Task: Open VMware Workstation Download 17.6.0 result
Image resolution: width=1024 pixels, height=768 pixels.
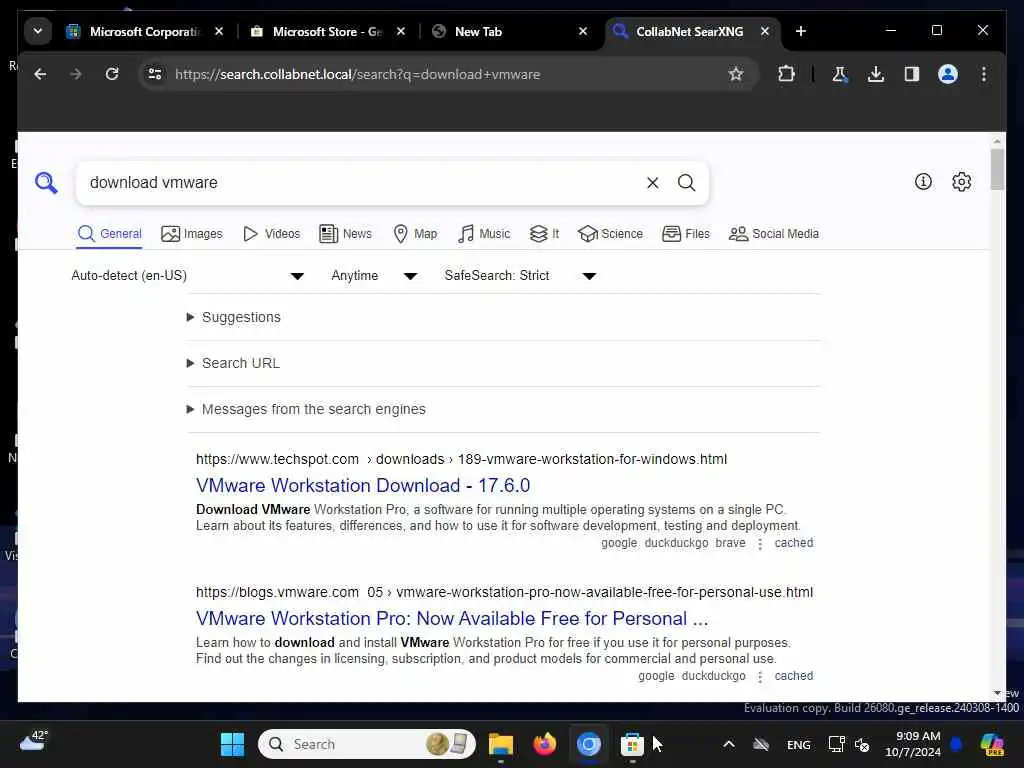Action: 363,485
